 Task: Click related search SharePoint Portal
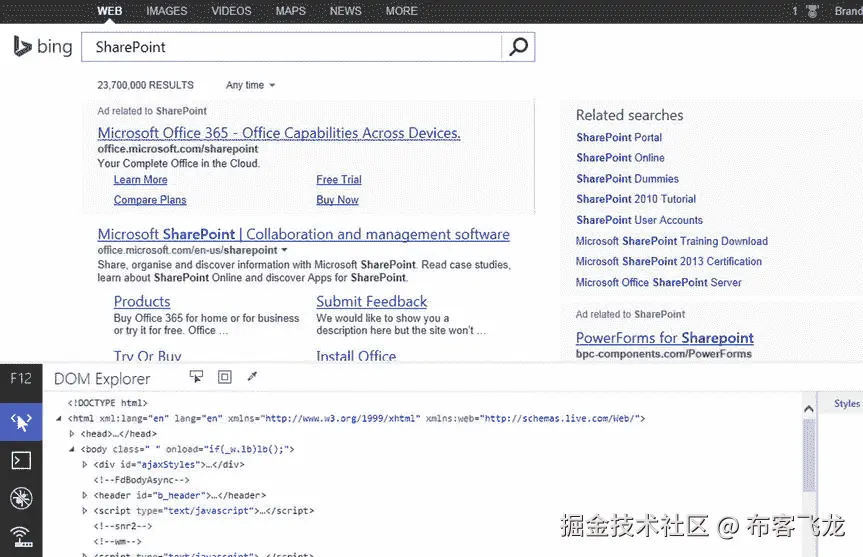[x=619, y=138]
